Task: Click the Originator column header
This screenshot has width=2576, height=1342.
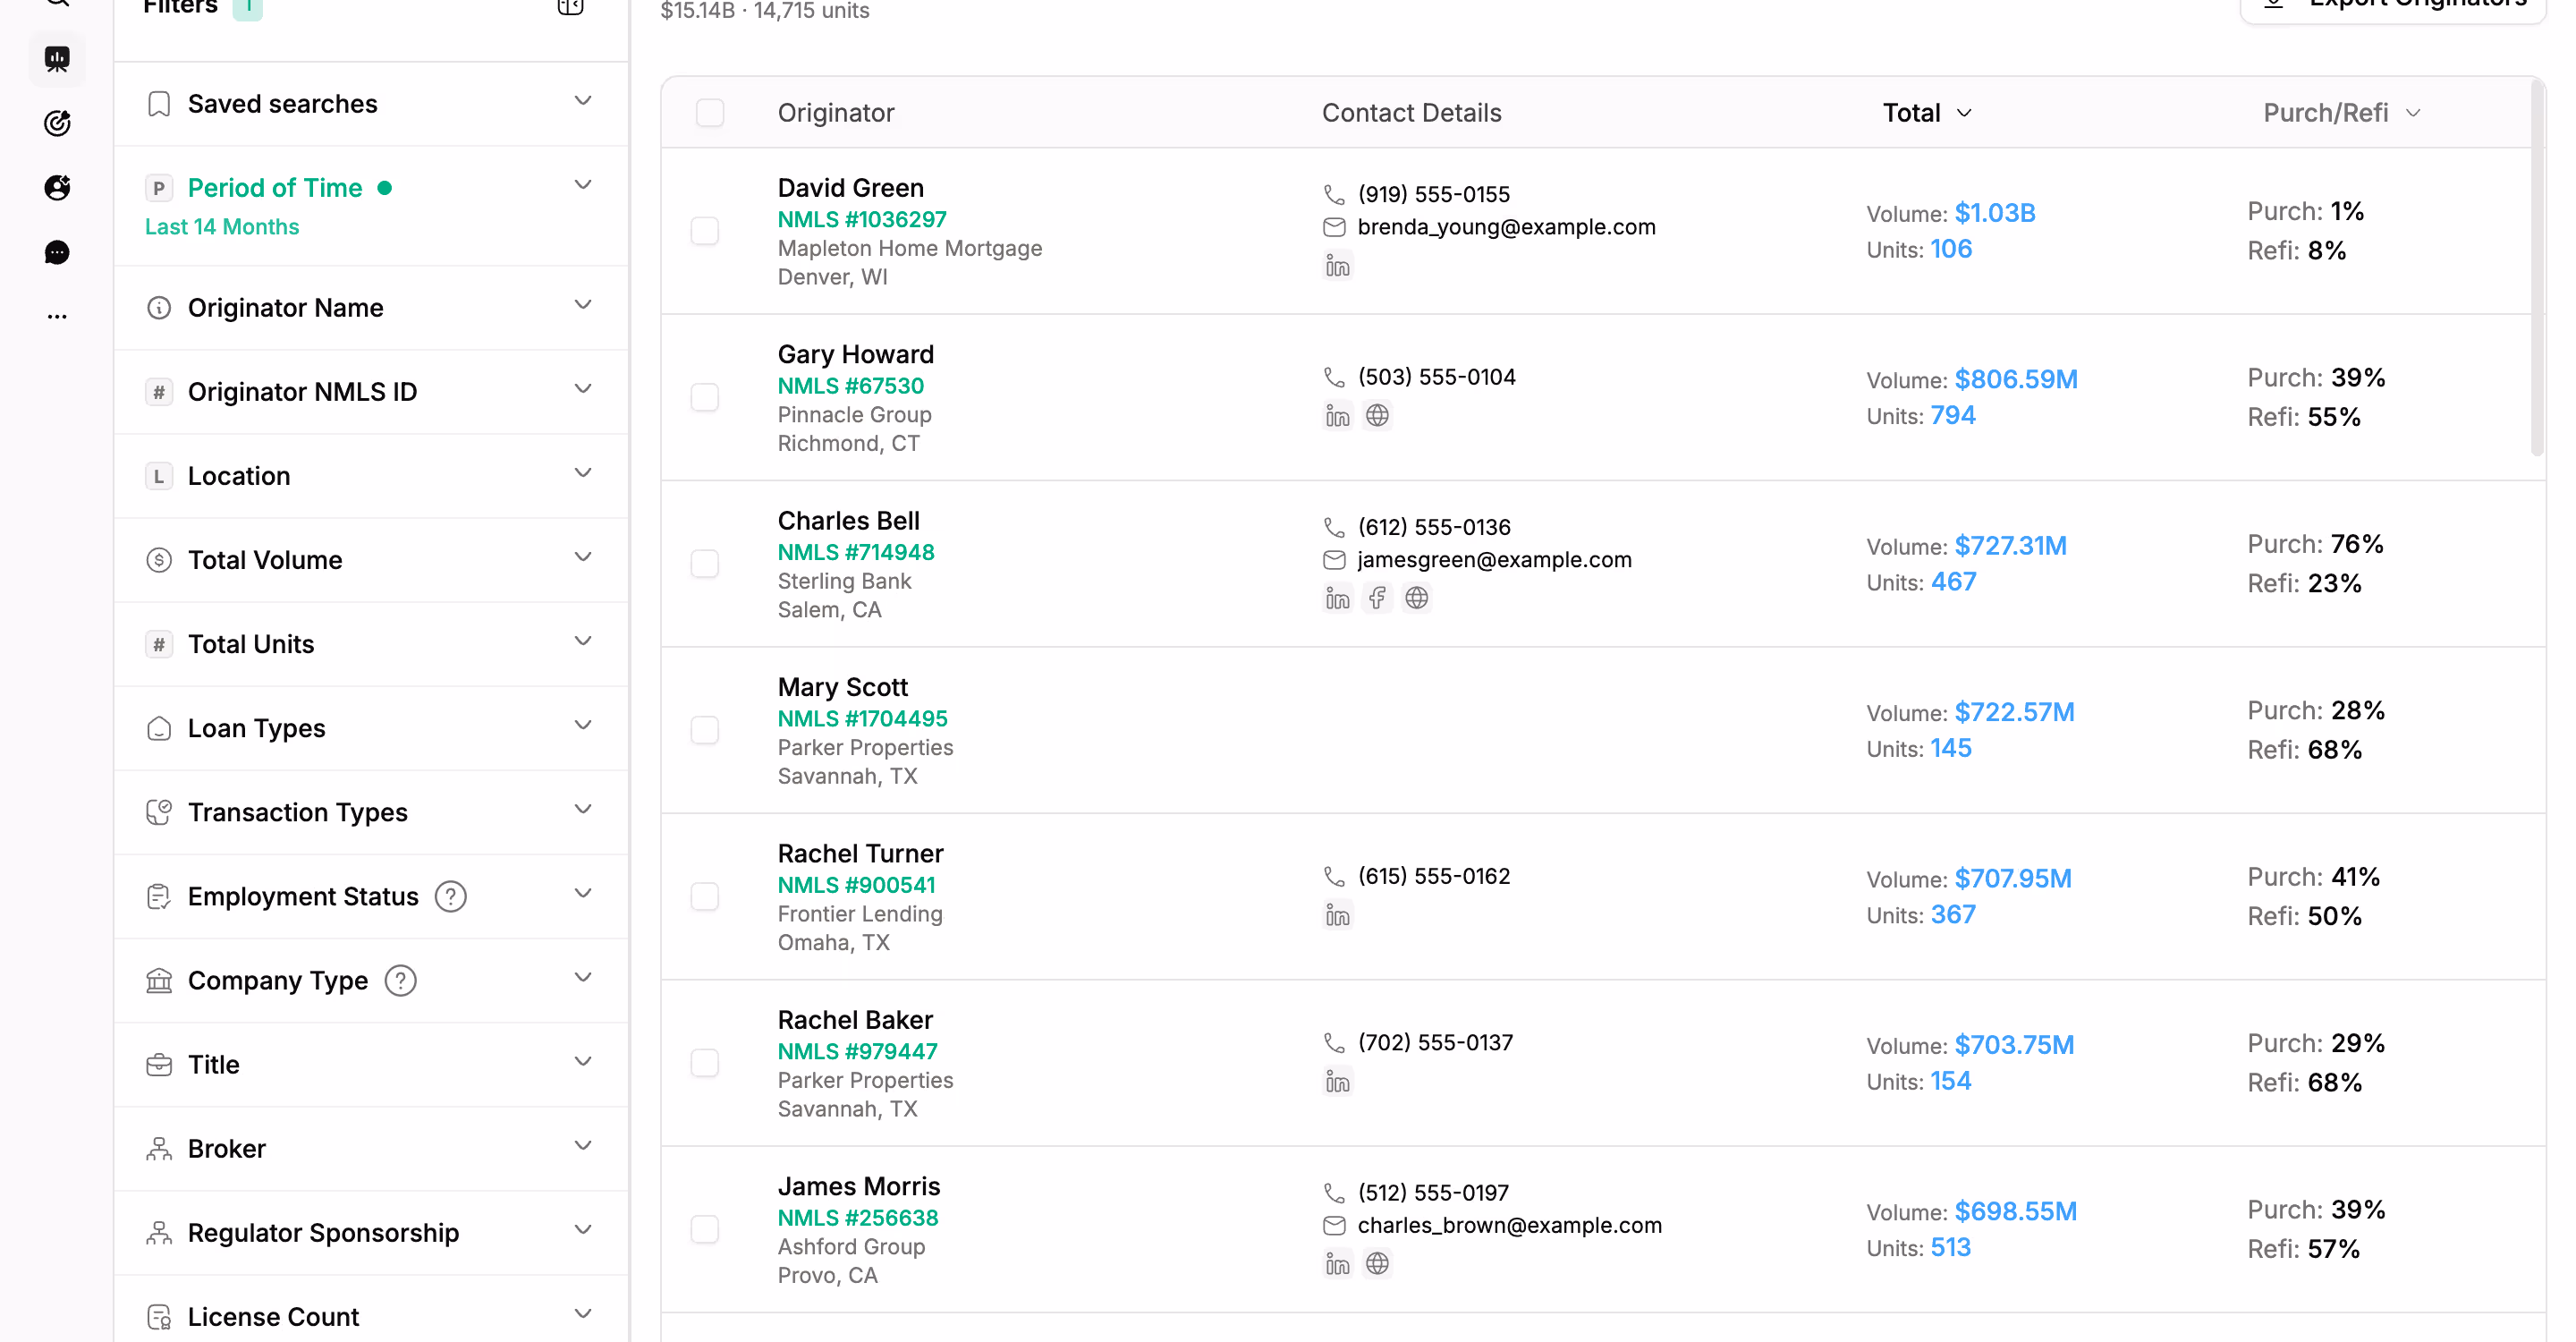Action: pyautogui.click(x=836, y=113)
